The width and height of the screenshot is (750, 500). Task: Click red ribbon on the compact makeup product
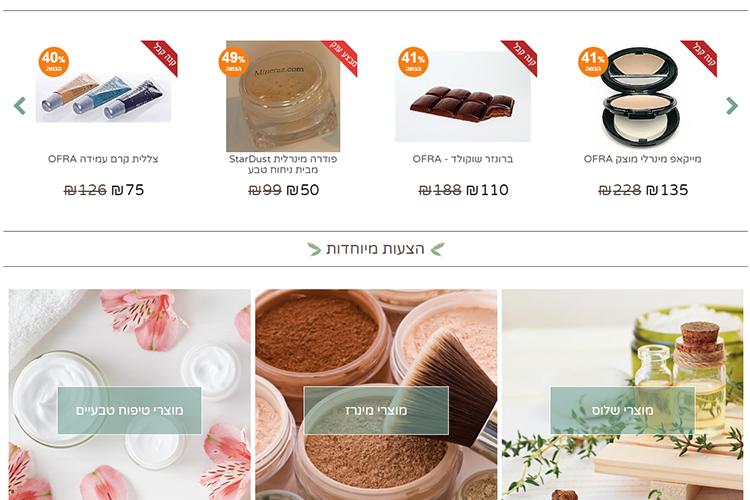pyautogui.click(x=700, y=56)
